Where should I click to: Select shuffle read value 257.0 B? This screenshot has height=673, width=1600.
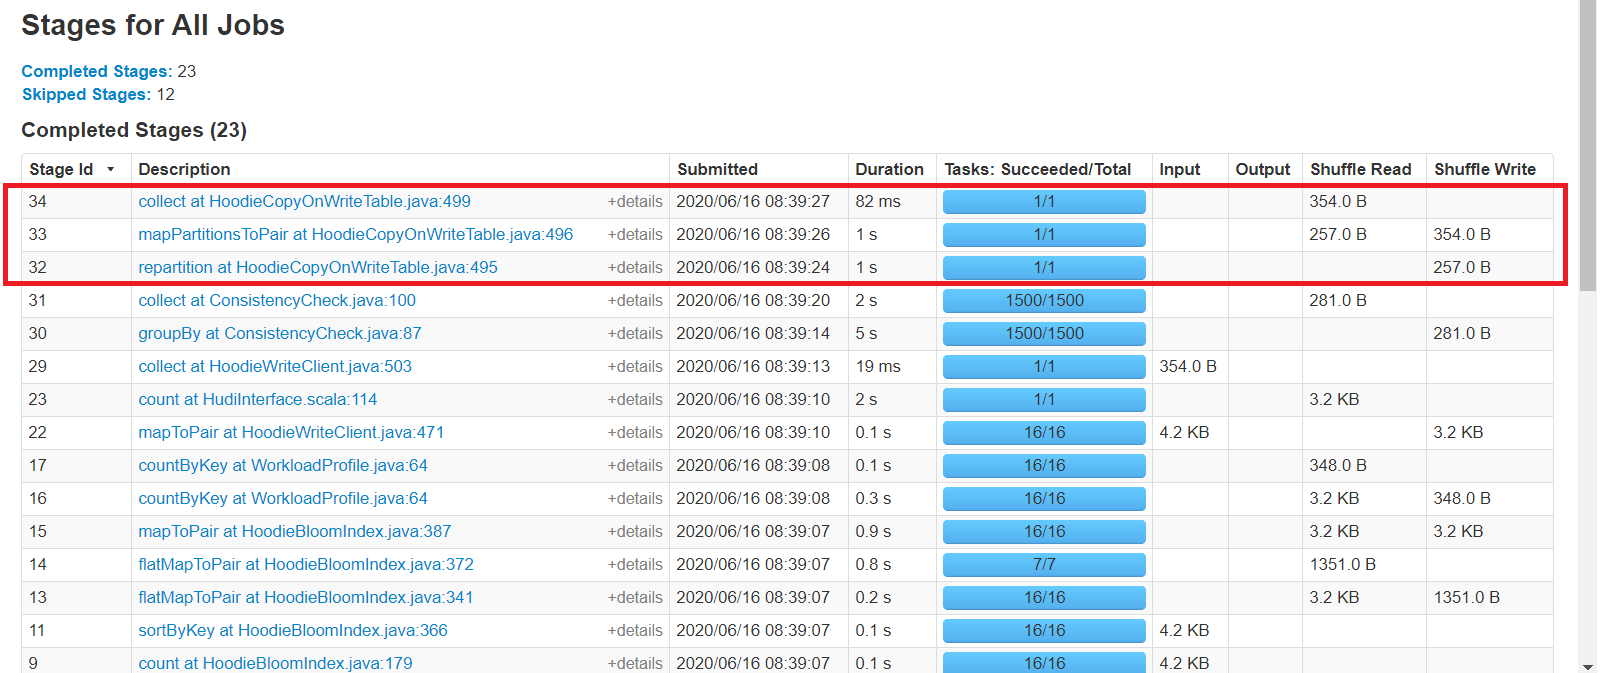(x=1338, y=234)
